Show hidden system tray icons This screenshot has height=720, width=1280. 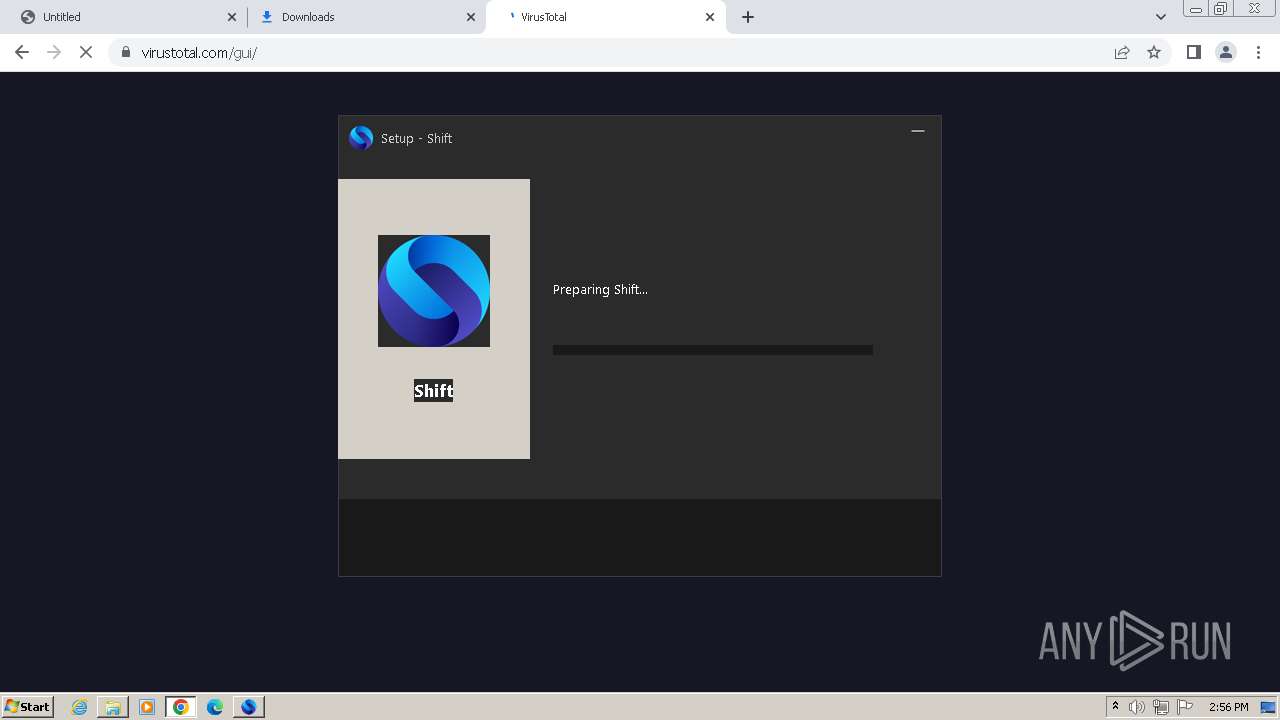point(1115,706)
